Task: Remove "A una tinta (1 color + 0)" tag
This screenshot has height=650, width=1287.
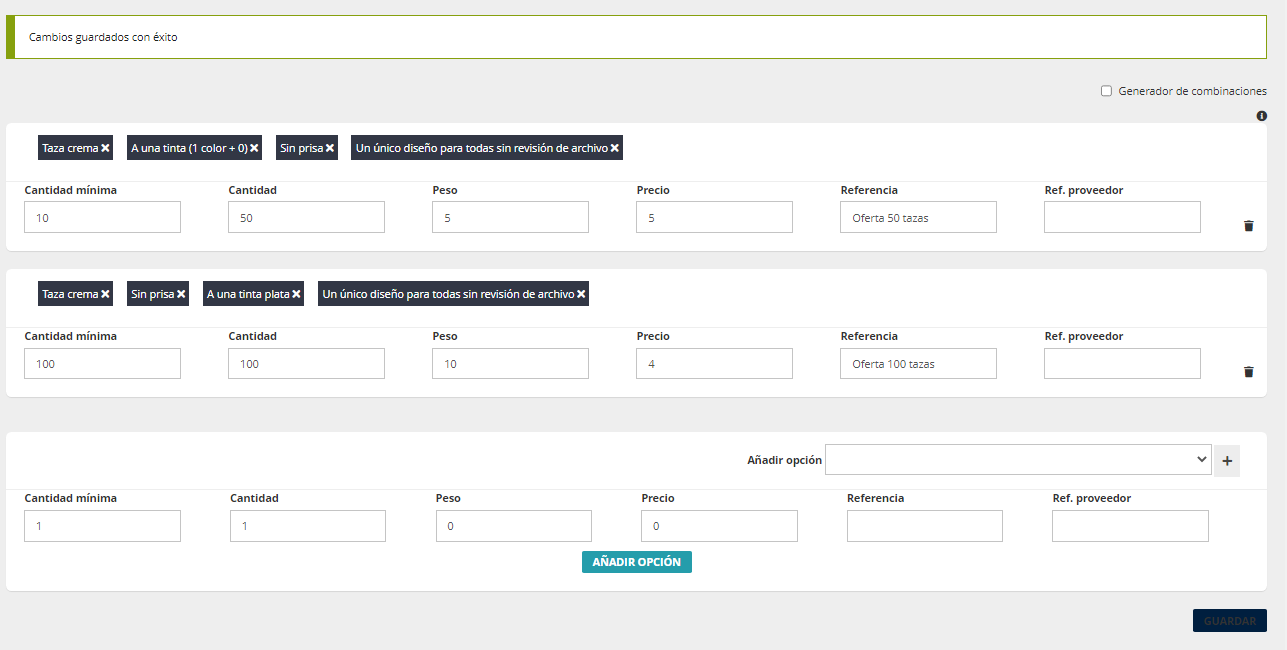Action: [254, 148]
